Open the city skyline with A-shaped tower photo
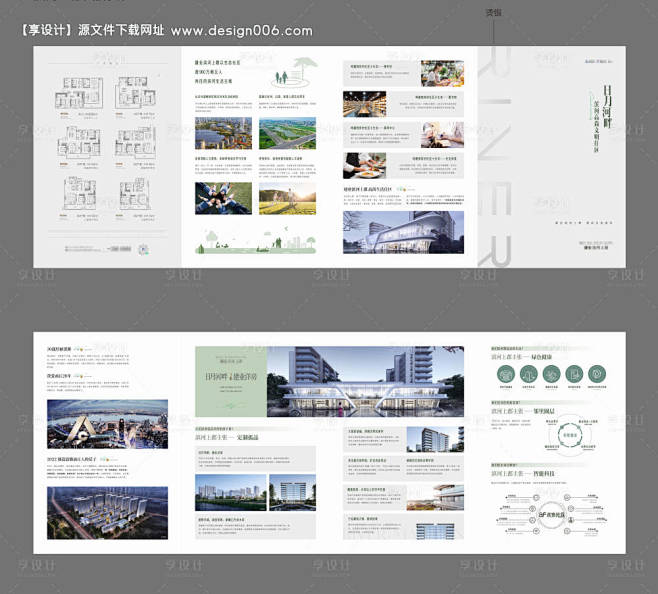This screenshot has height=594, width=658. (x=107, y=424)
